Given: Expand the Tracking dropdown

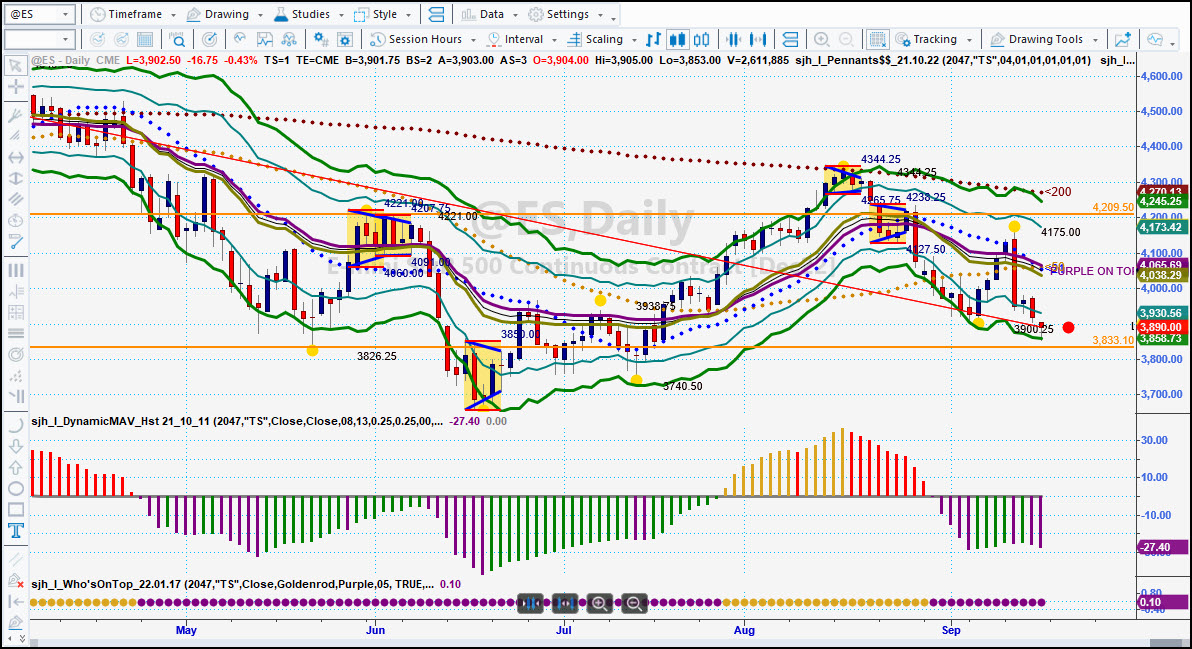Looking at the screenshot, I should pos(969,40).
